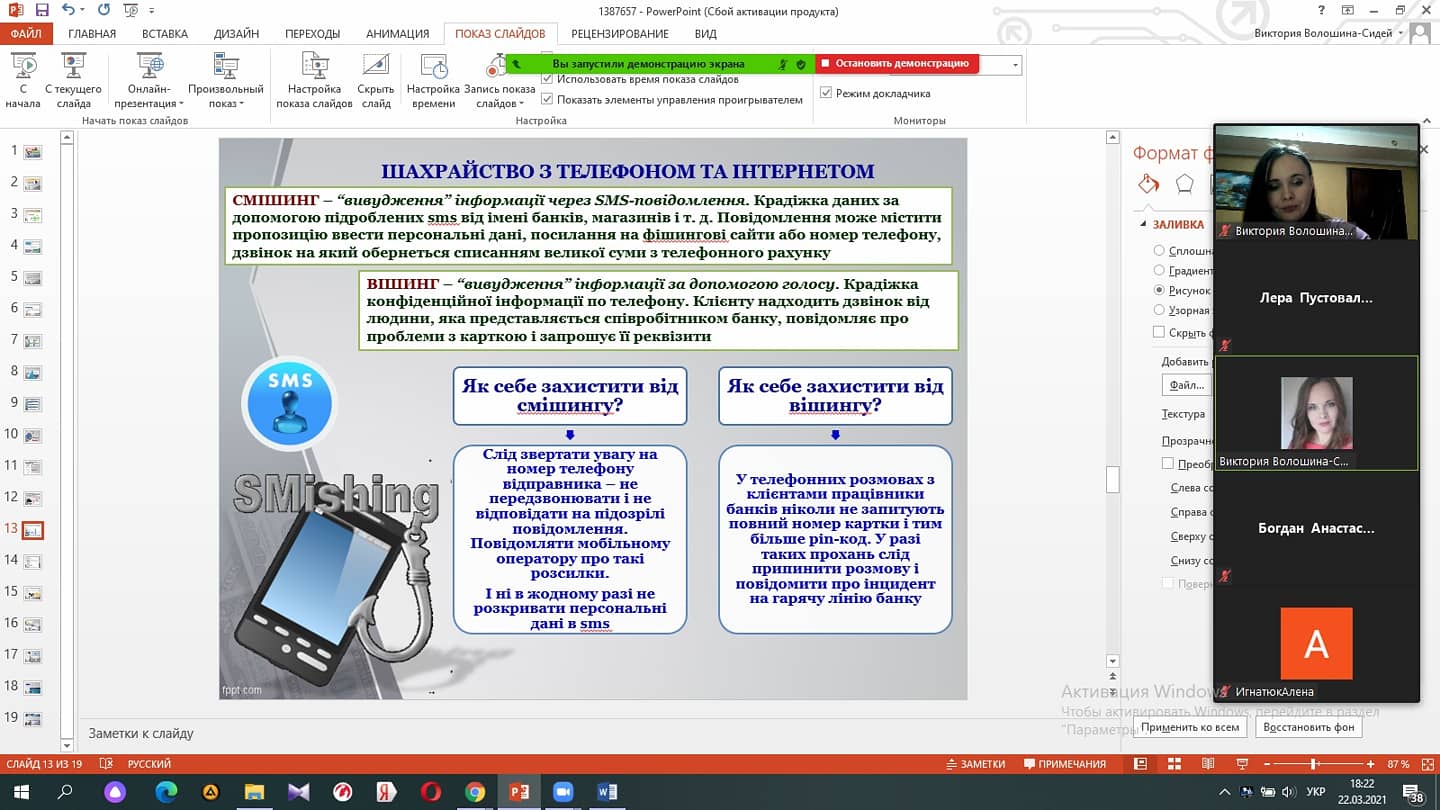
Task: Open Zoom from the Windows taskbar
Action: click(x=563, y=792)
